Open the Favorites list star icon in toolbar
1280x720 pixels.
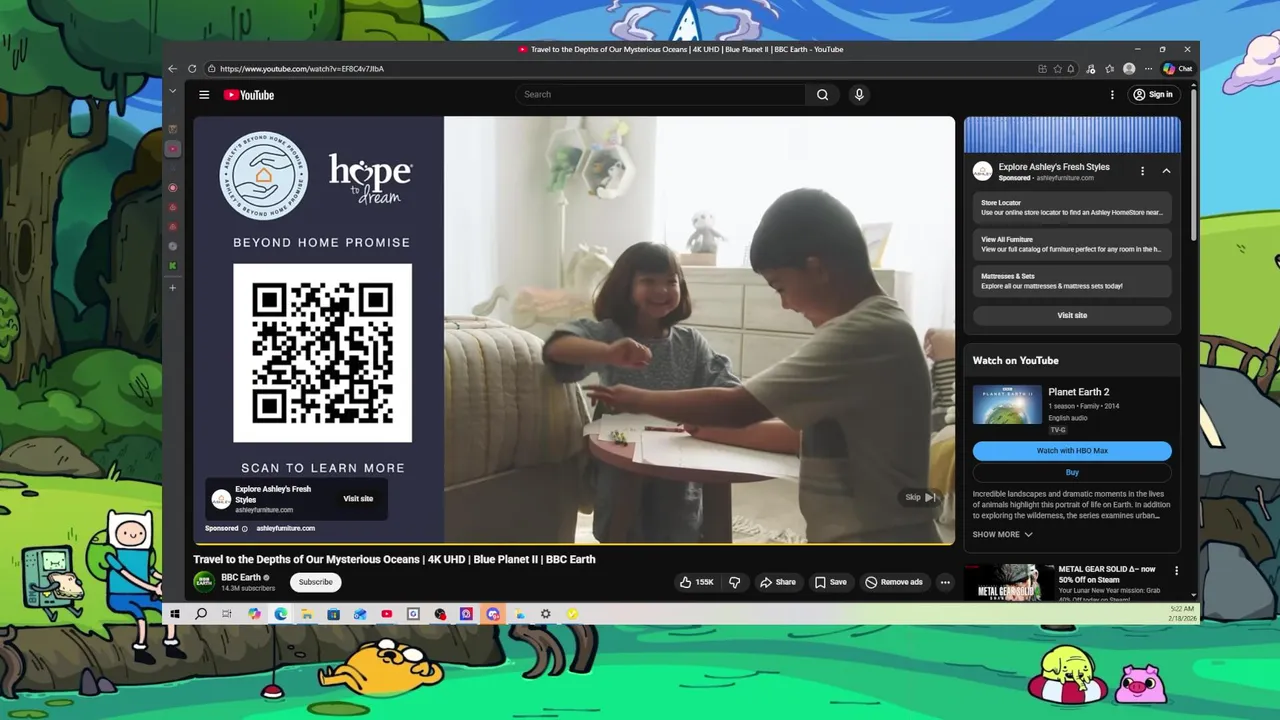point(1109,69)
